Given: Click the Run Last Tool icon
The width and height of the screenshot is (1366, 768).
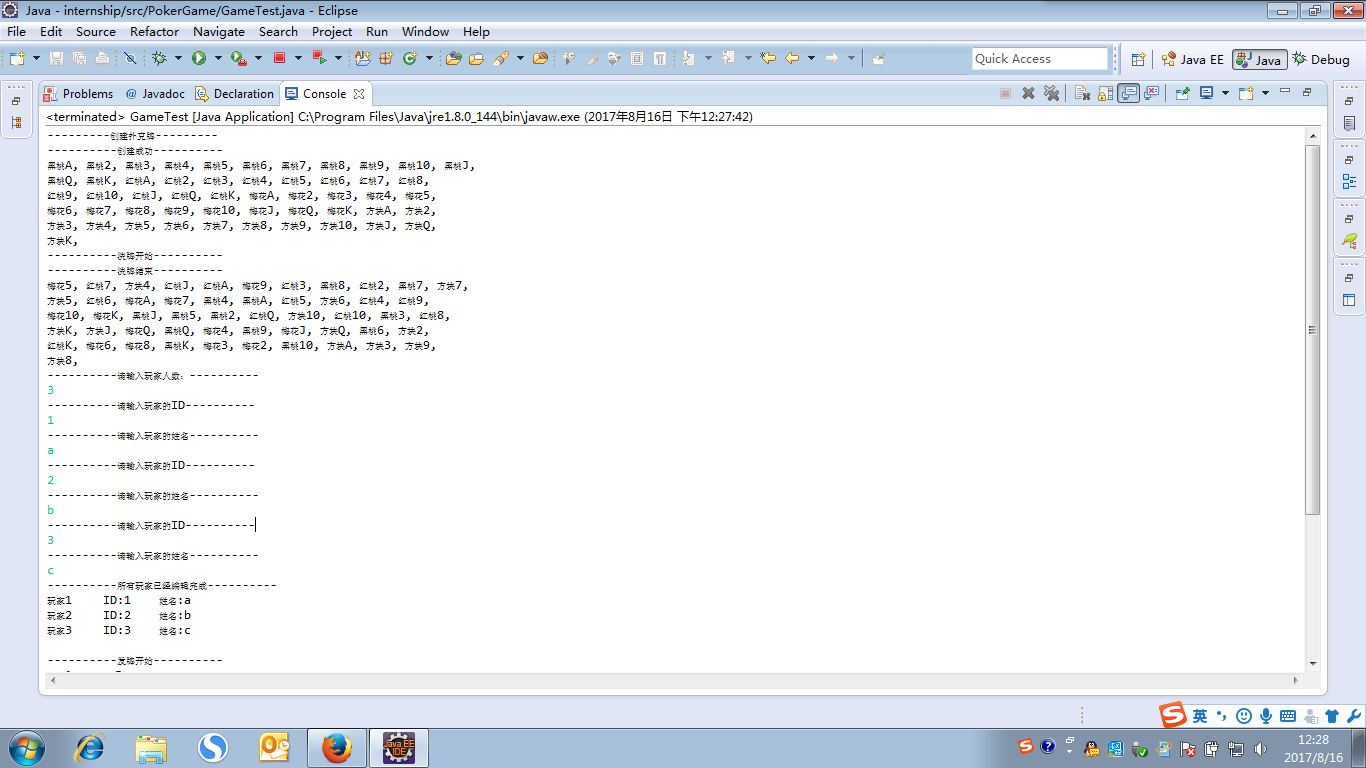Looking at the screenshot, I should (x=239, y=58).
